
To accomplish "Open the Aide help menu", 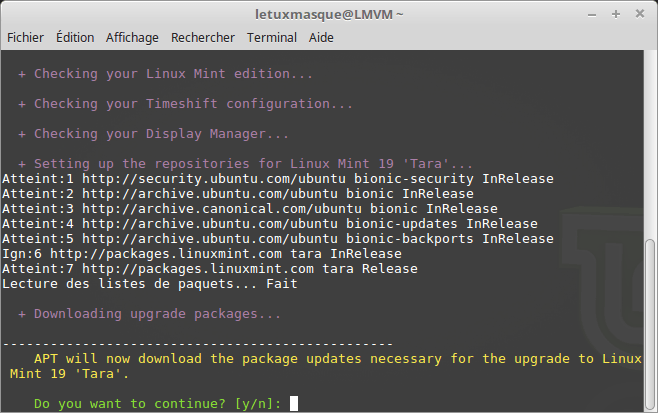I will (321, 37).
